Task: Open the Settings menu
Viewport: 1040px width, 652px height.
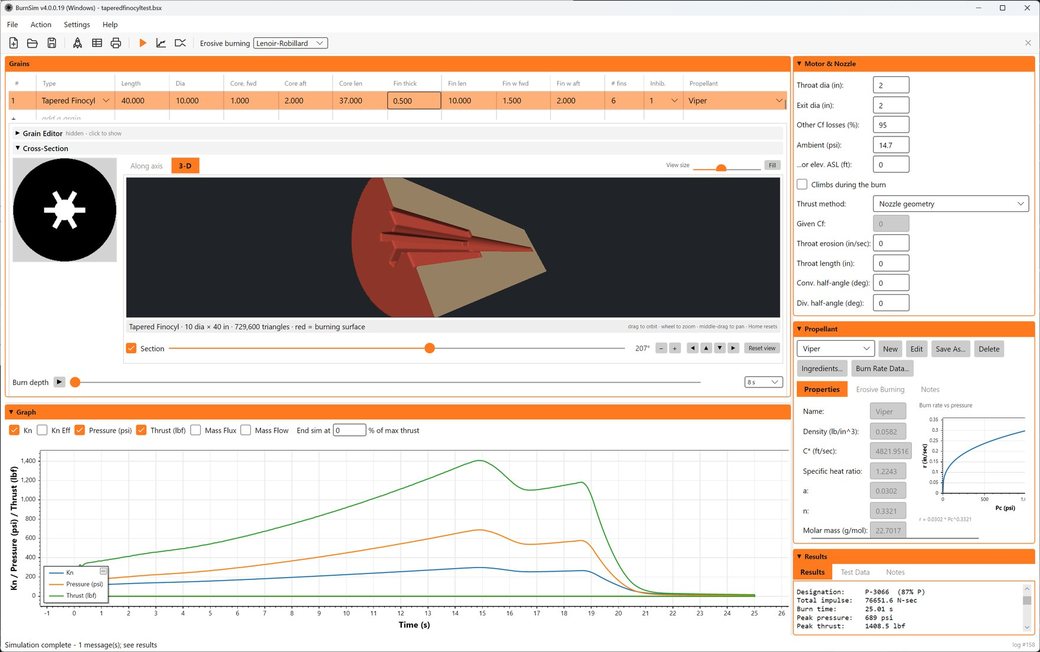Action: coord(77,25)
